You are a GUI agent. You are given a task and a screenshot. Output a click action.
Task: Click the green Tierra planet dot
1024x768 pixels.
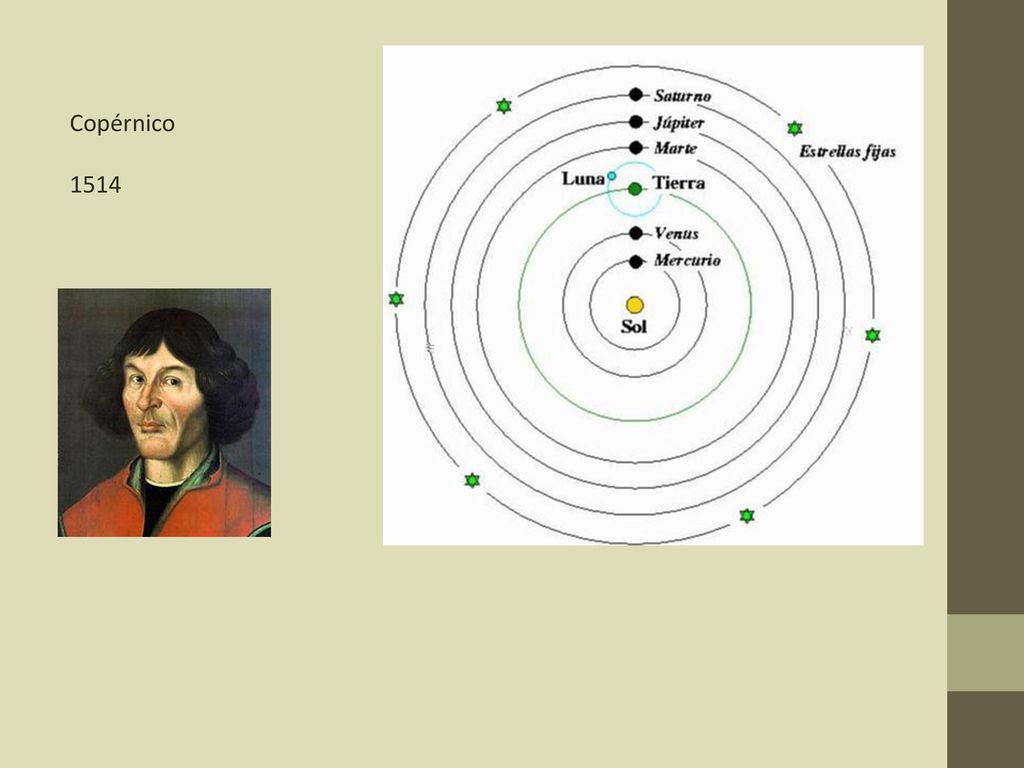pyautogui.click(x=635, y=189)
